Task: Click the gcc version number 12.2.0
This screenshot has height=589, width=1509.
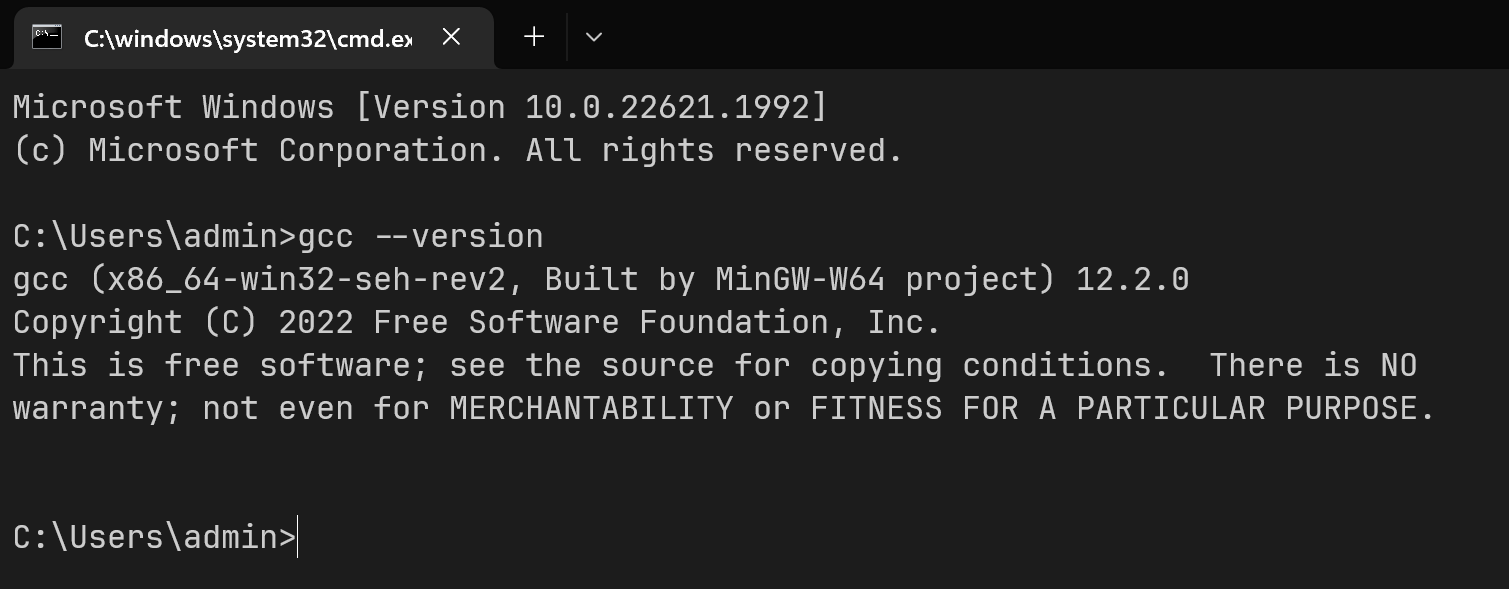Action: pos(1133,279)
